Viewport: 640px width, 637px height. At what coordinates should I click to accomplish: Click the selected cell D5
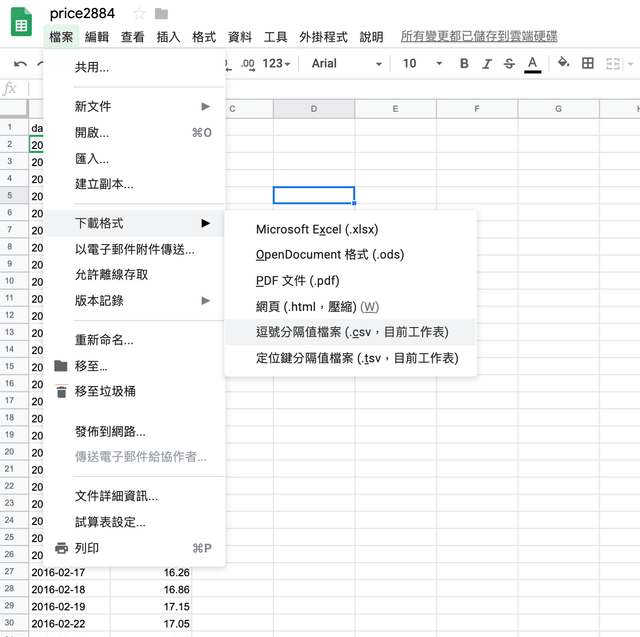pyautogui.click(x=314, y=195)
